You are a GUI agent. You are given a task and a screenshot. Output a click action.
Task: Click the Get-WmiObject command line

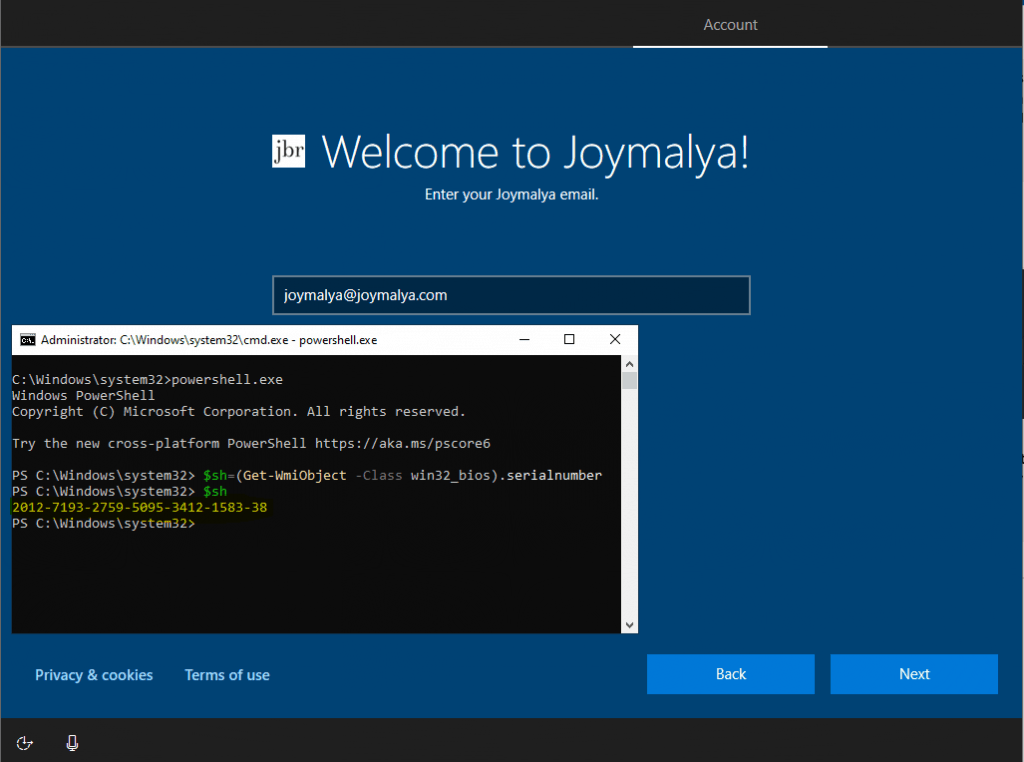(x=307, y=475)
